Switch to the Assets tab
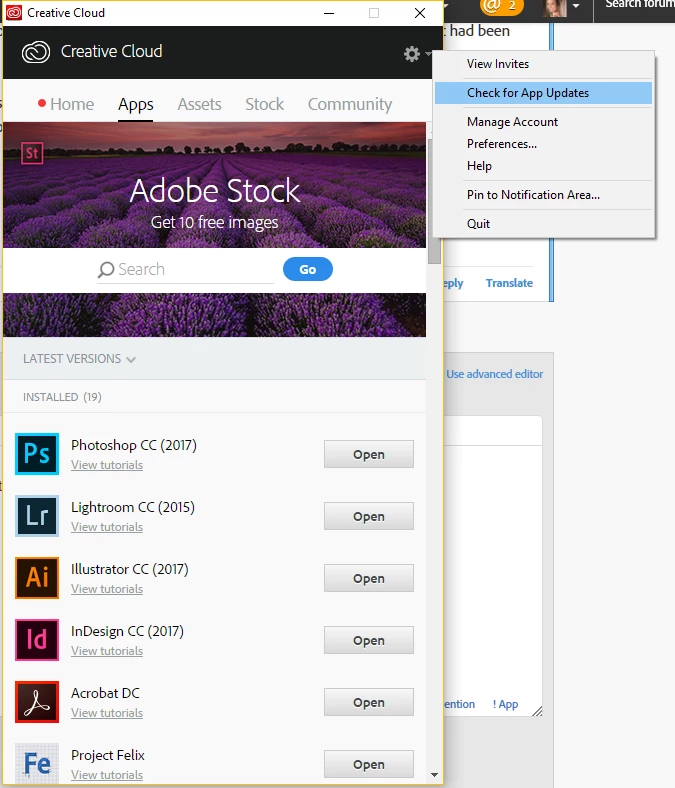 coord(200,104)
